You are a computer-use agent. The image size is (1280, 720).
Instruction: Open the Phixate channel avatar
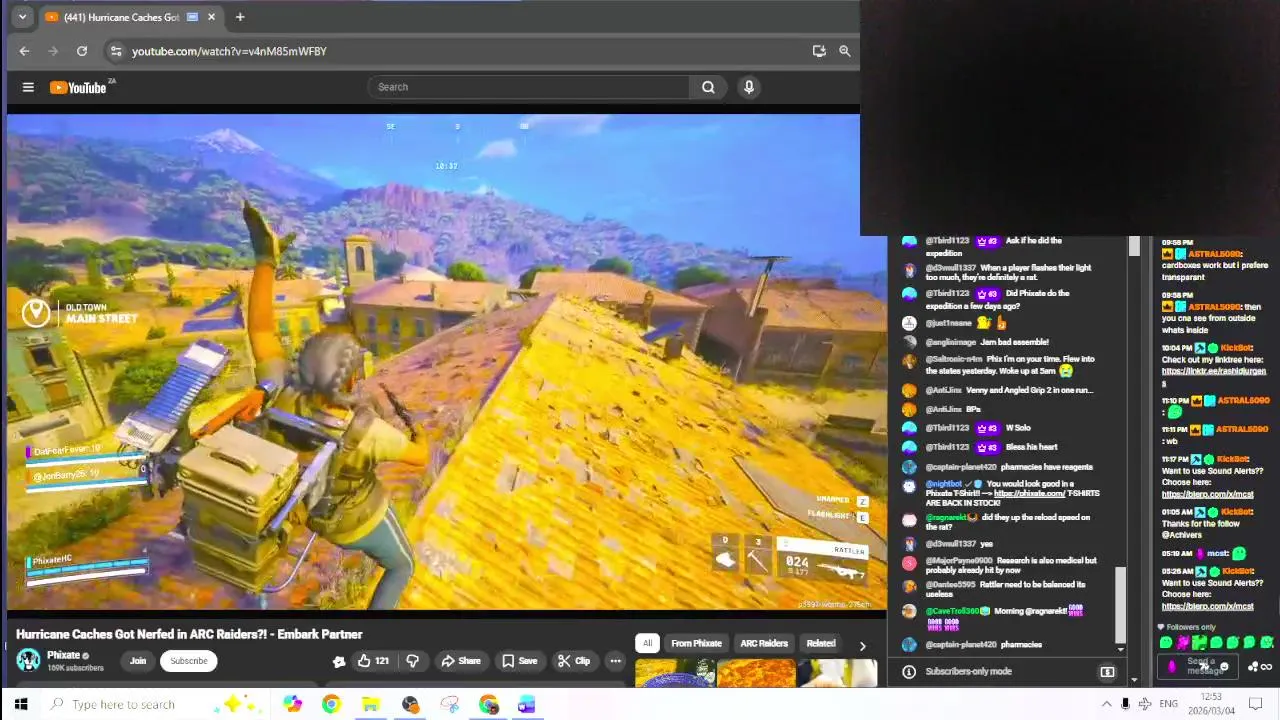click(28, 660)
